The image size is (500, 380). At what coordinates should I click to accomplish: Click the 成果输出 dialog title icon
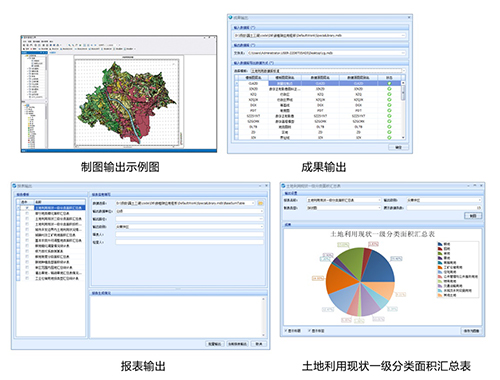[230, 17]
